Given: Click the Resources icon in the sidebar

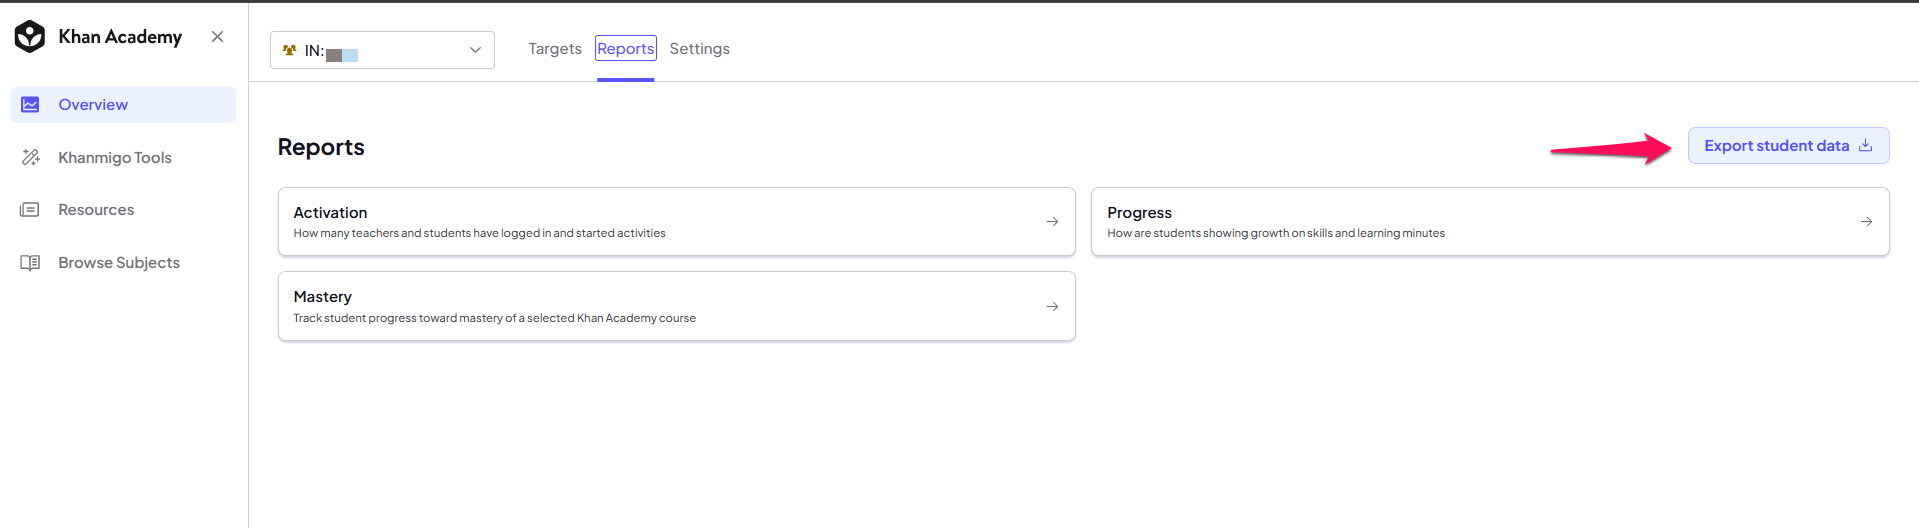Looking at the screenshot, I should tap(31, 210).
